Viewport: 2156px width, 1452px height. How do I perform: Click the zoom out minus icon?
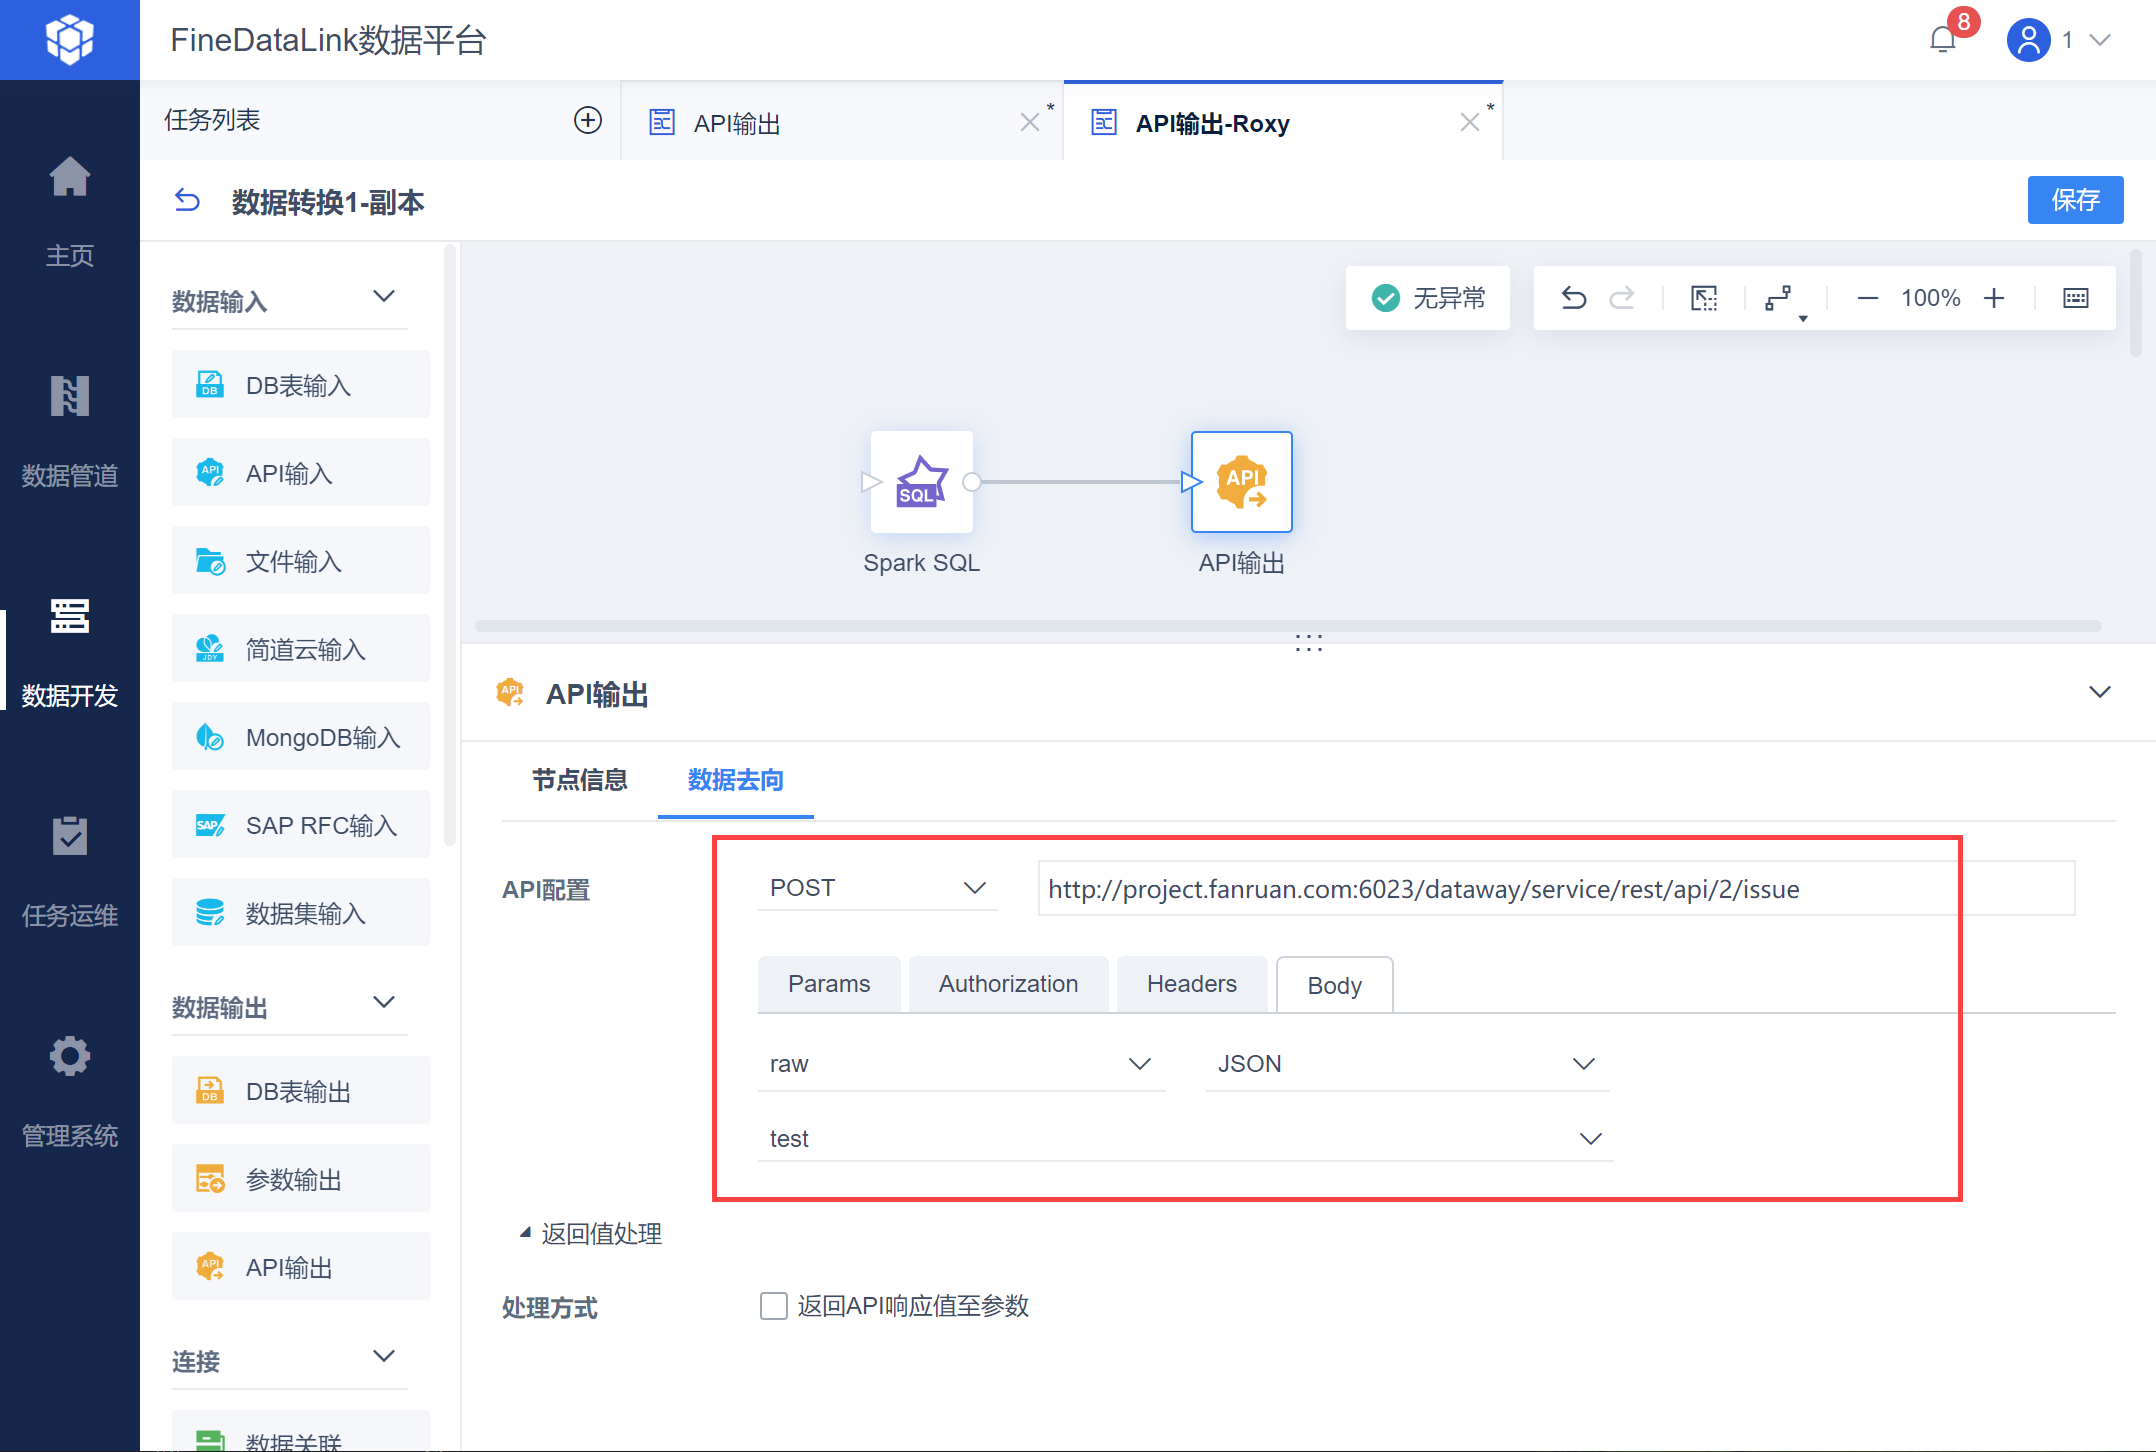pyautogui.click(x=1867, y=298)
